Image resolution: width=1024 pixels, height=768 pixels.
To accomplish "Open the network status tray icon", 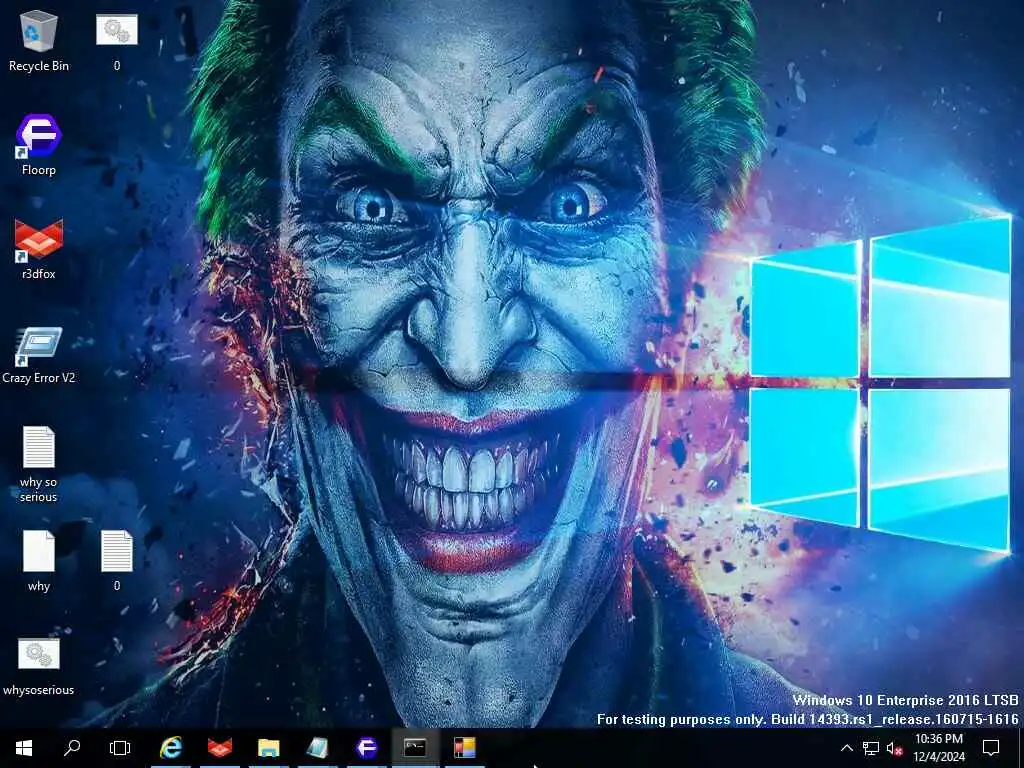I will [x=871, y=748].
